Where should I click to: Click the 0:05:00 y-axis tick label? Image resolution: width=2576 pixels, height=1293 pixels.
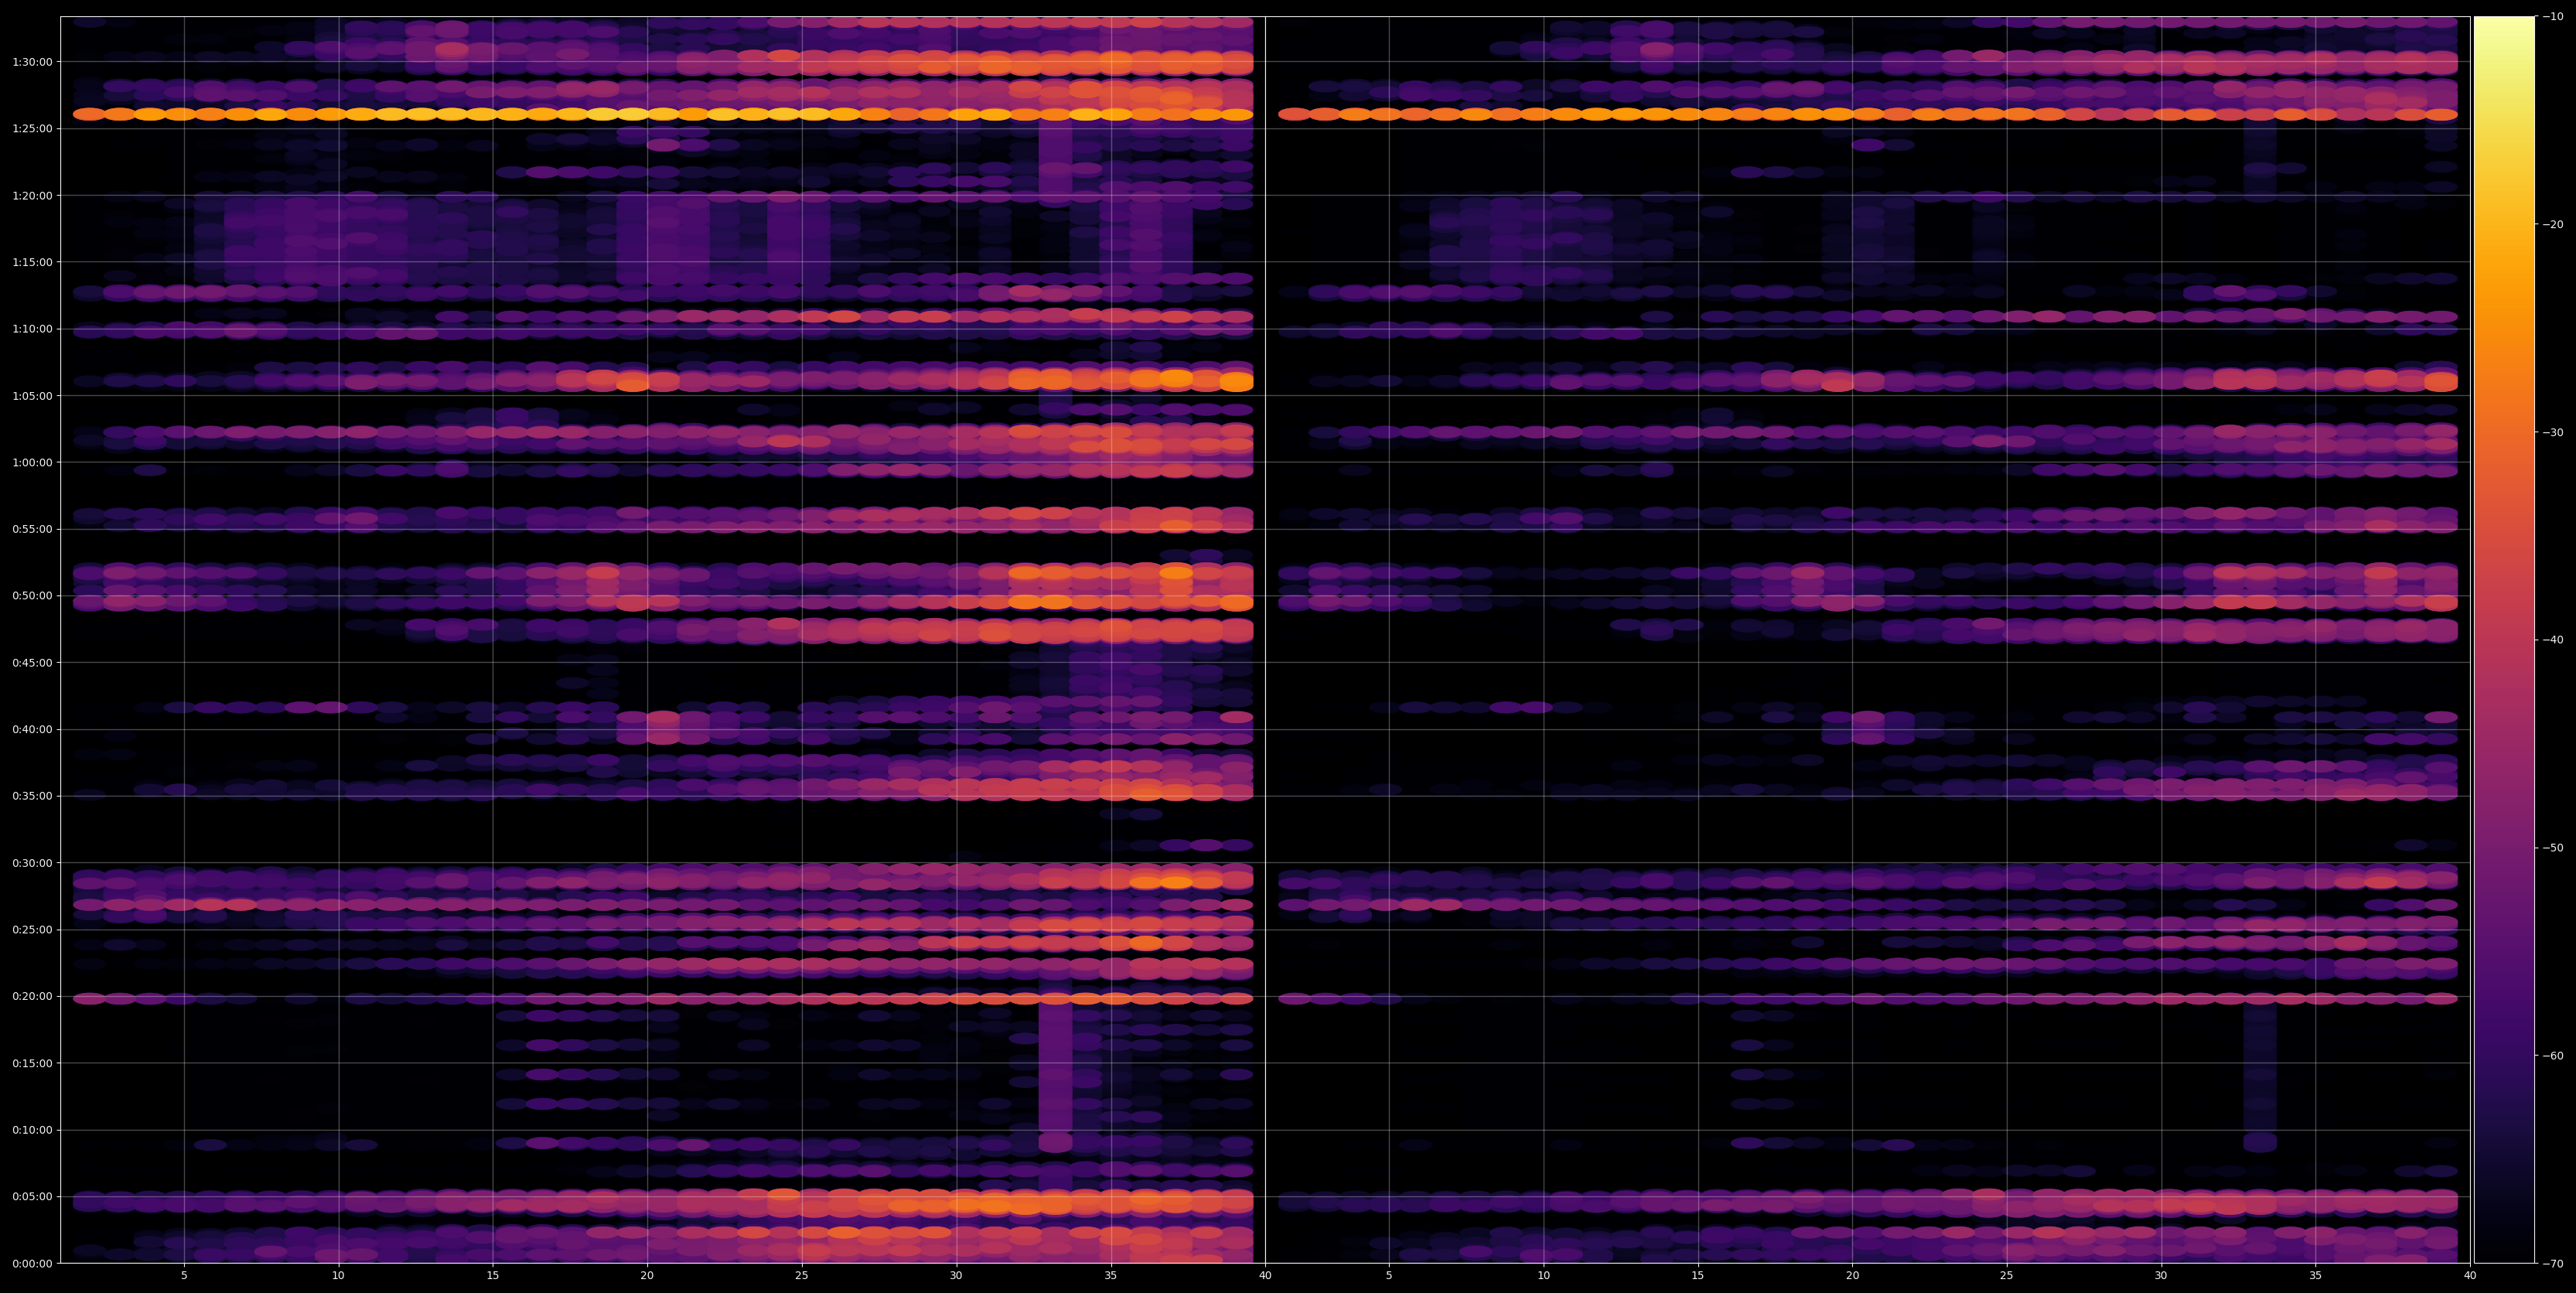click(32, 1197)
